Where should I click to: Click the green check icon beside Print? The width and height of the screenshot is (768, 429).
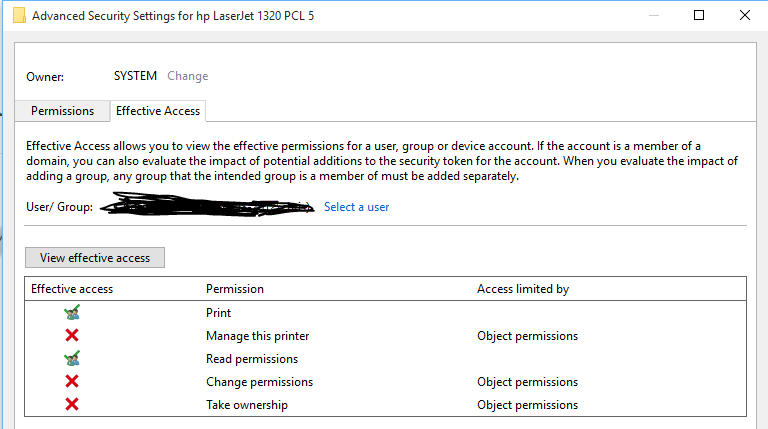tap(72, 313)
